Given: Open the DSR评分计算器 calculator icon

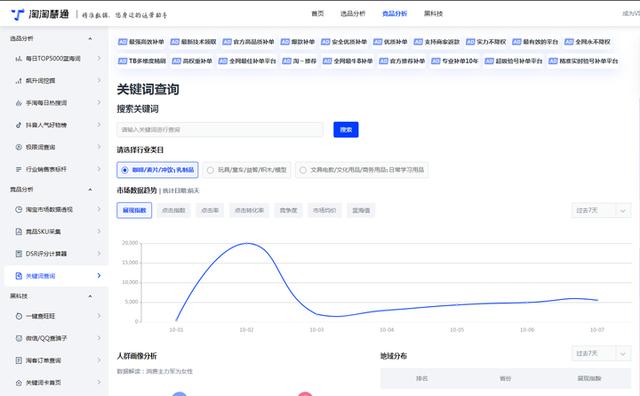Looking at the screenshot, I should [x=18, y=254].
